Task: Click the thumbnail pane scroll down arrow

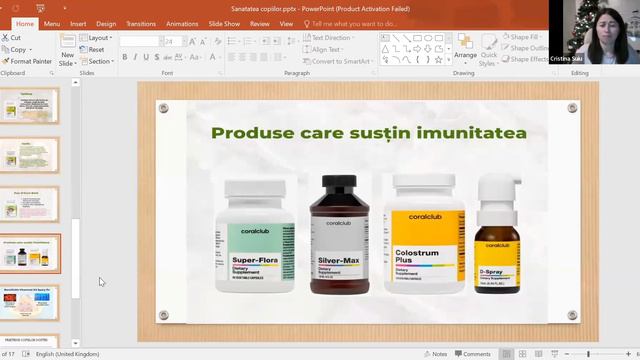Action: (76, 343)
